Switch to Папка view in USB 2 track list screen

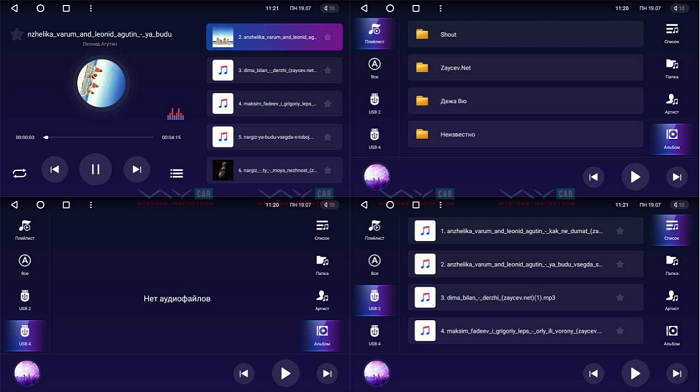tap(672, 265)
